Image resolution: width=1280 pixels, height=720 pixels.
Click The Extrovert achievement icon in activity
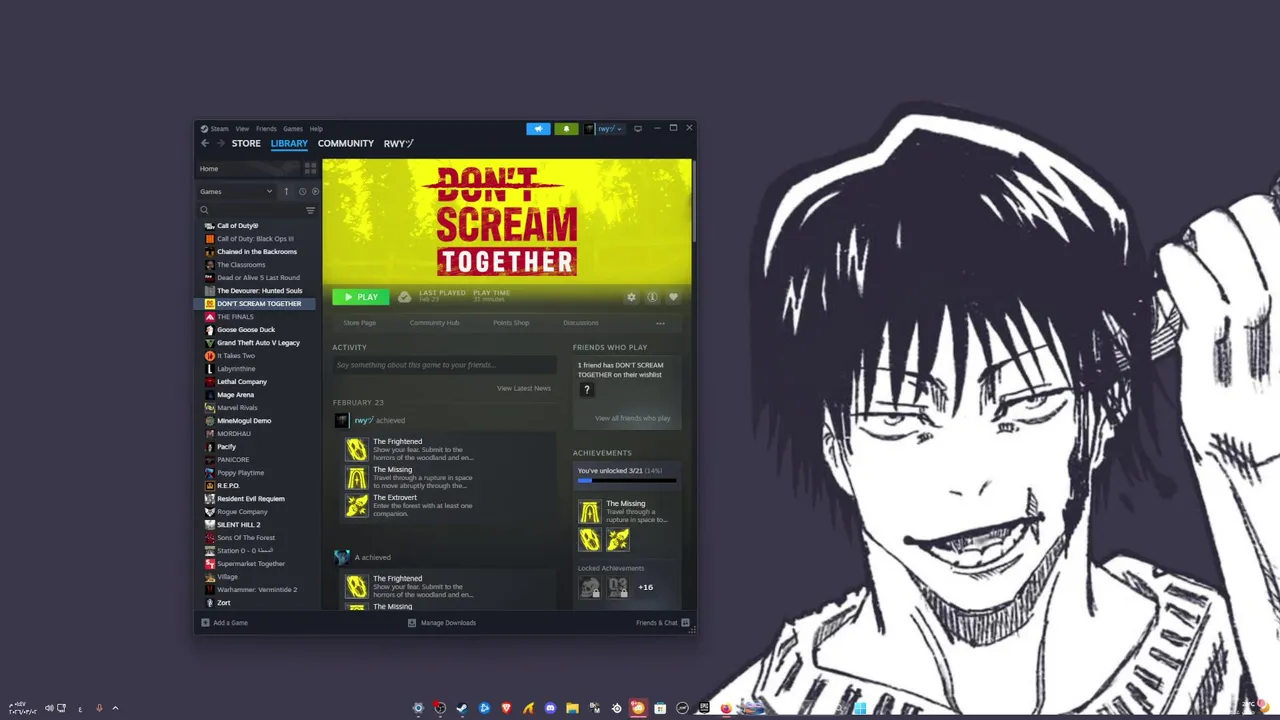(x=357, y=506)
